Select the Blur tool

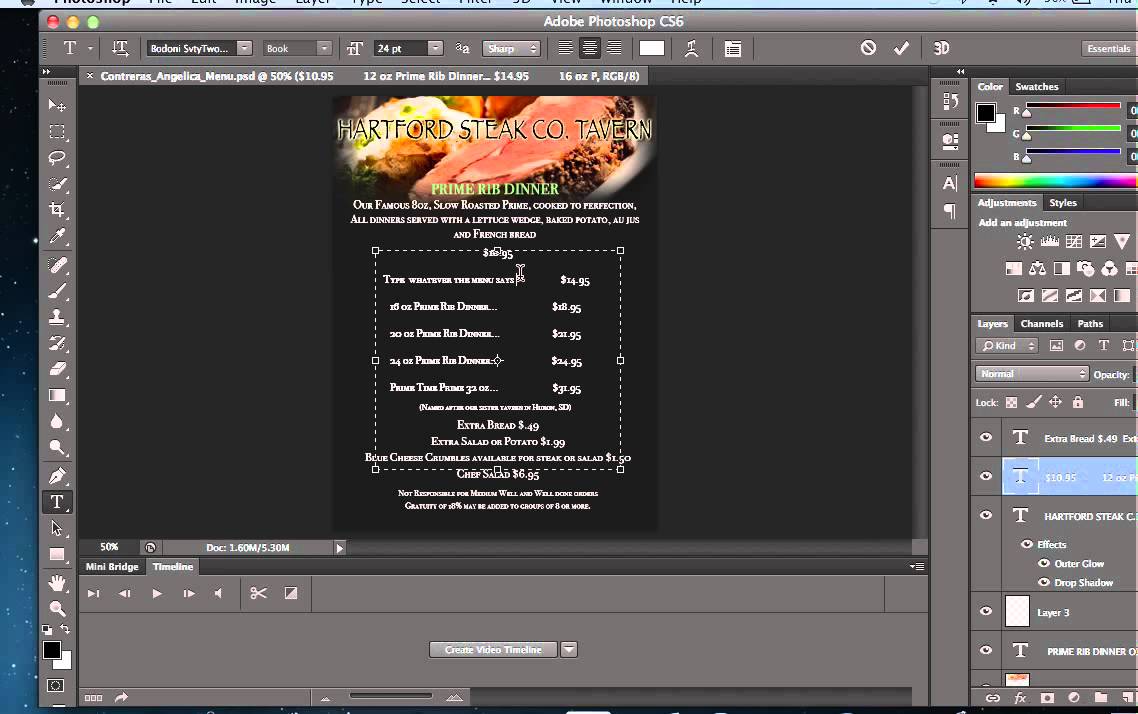pyautogui.click(x=57, y=422)
